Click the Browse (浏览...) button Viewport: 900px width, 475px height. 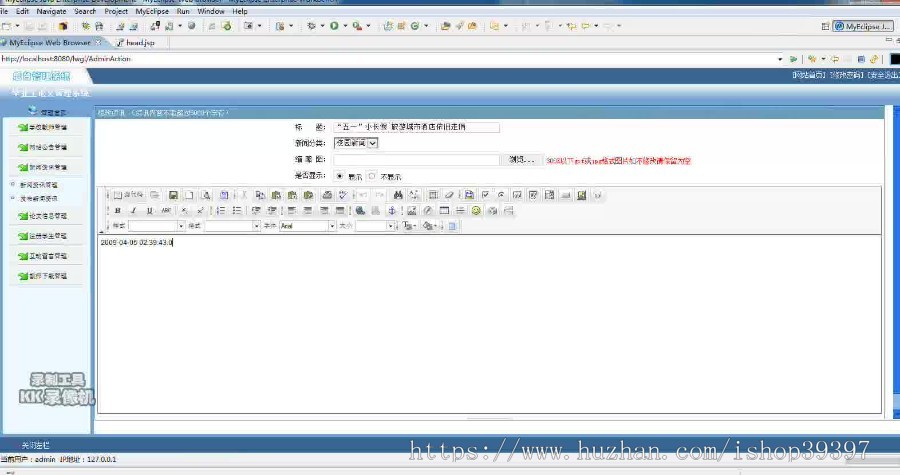(x=521, y=160)
